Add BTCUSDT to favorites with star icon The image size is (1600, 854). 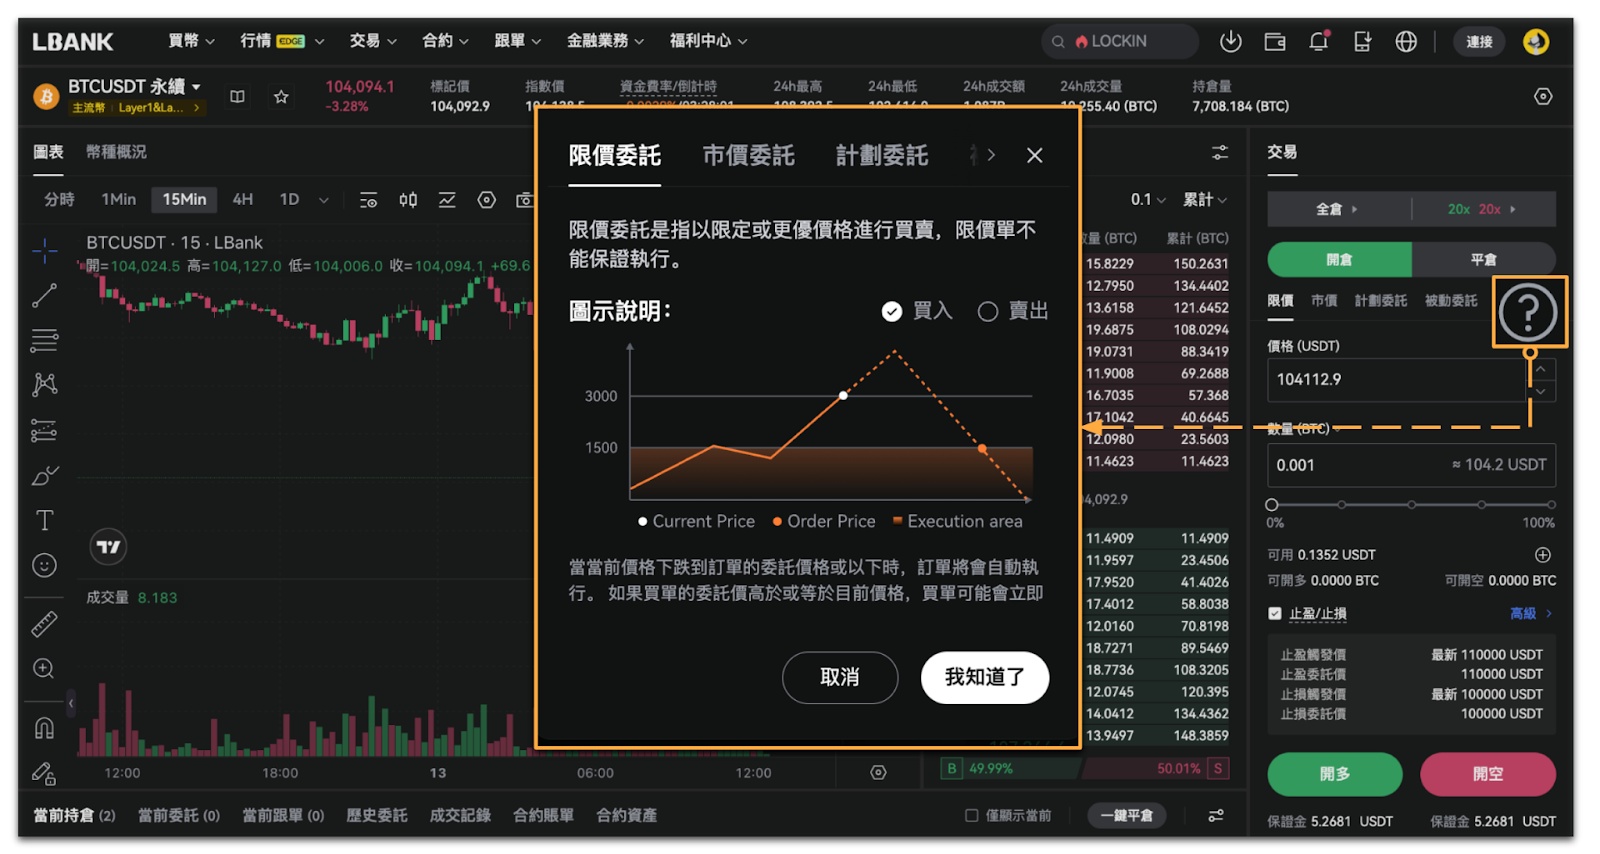click(281, 97)
